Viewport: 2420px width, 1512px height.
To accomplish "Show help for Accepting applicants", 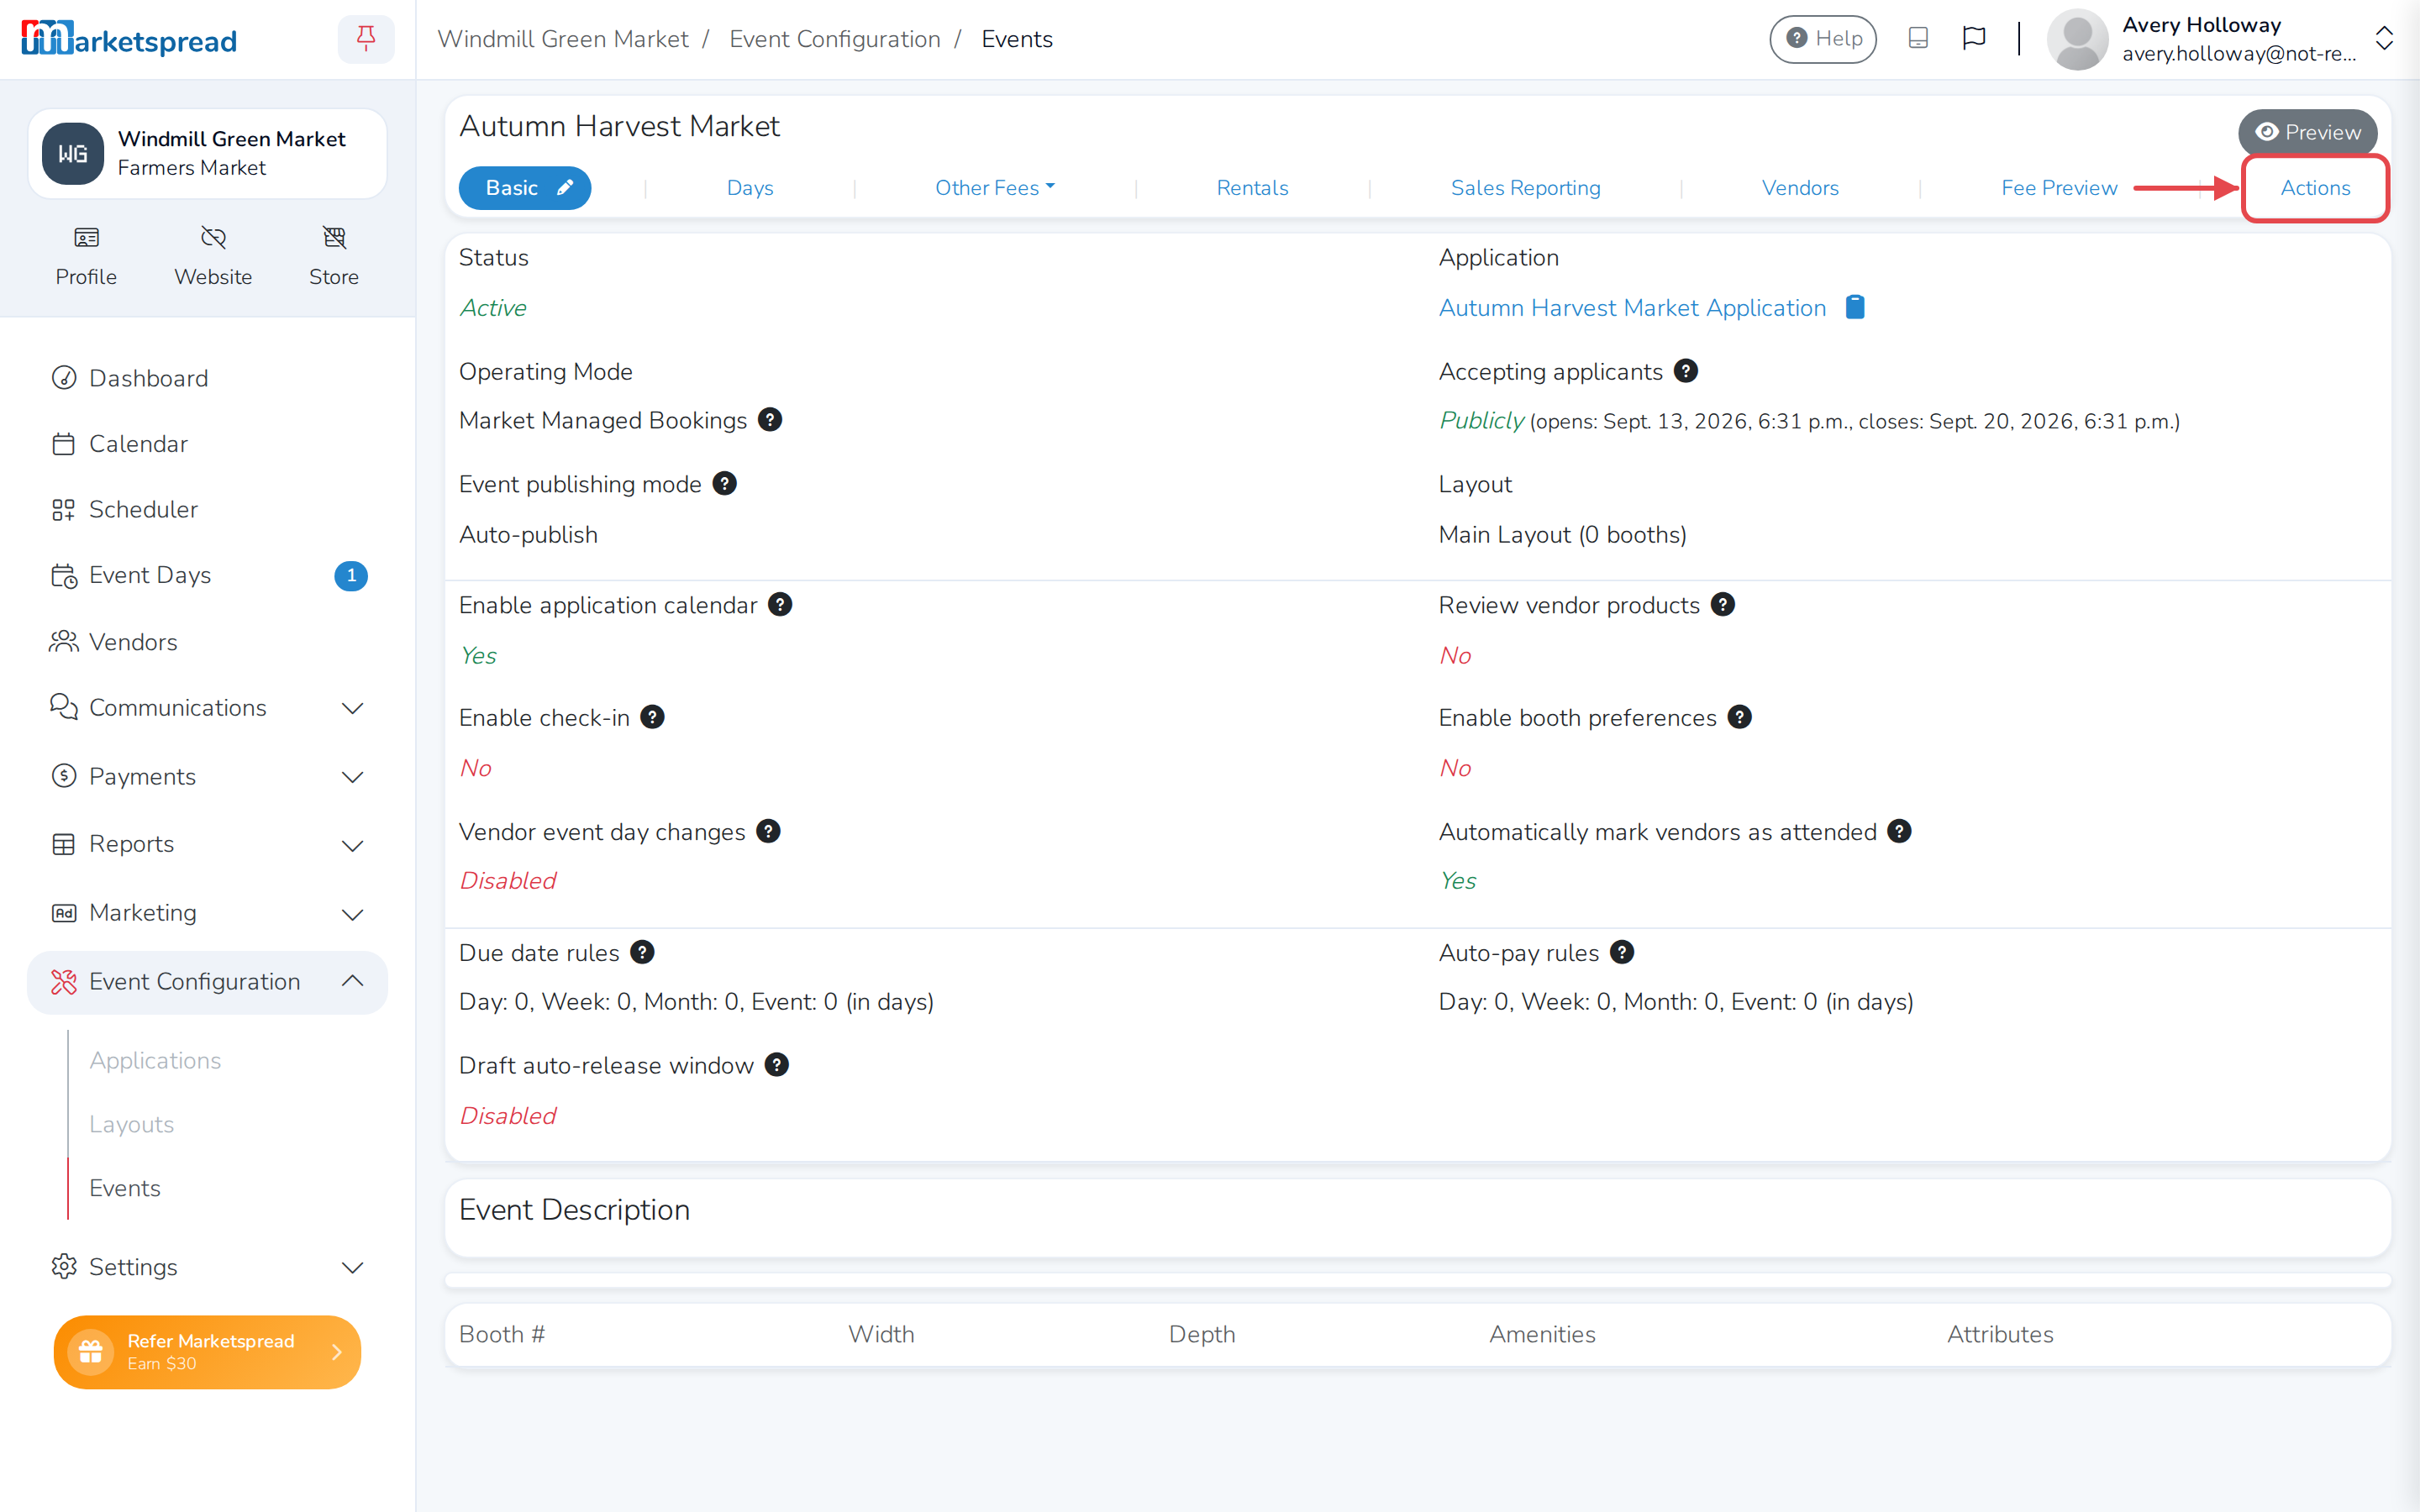I will click(x=1686, y=371).
